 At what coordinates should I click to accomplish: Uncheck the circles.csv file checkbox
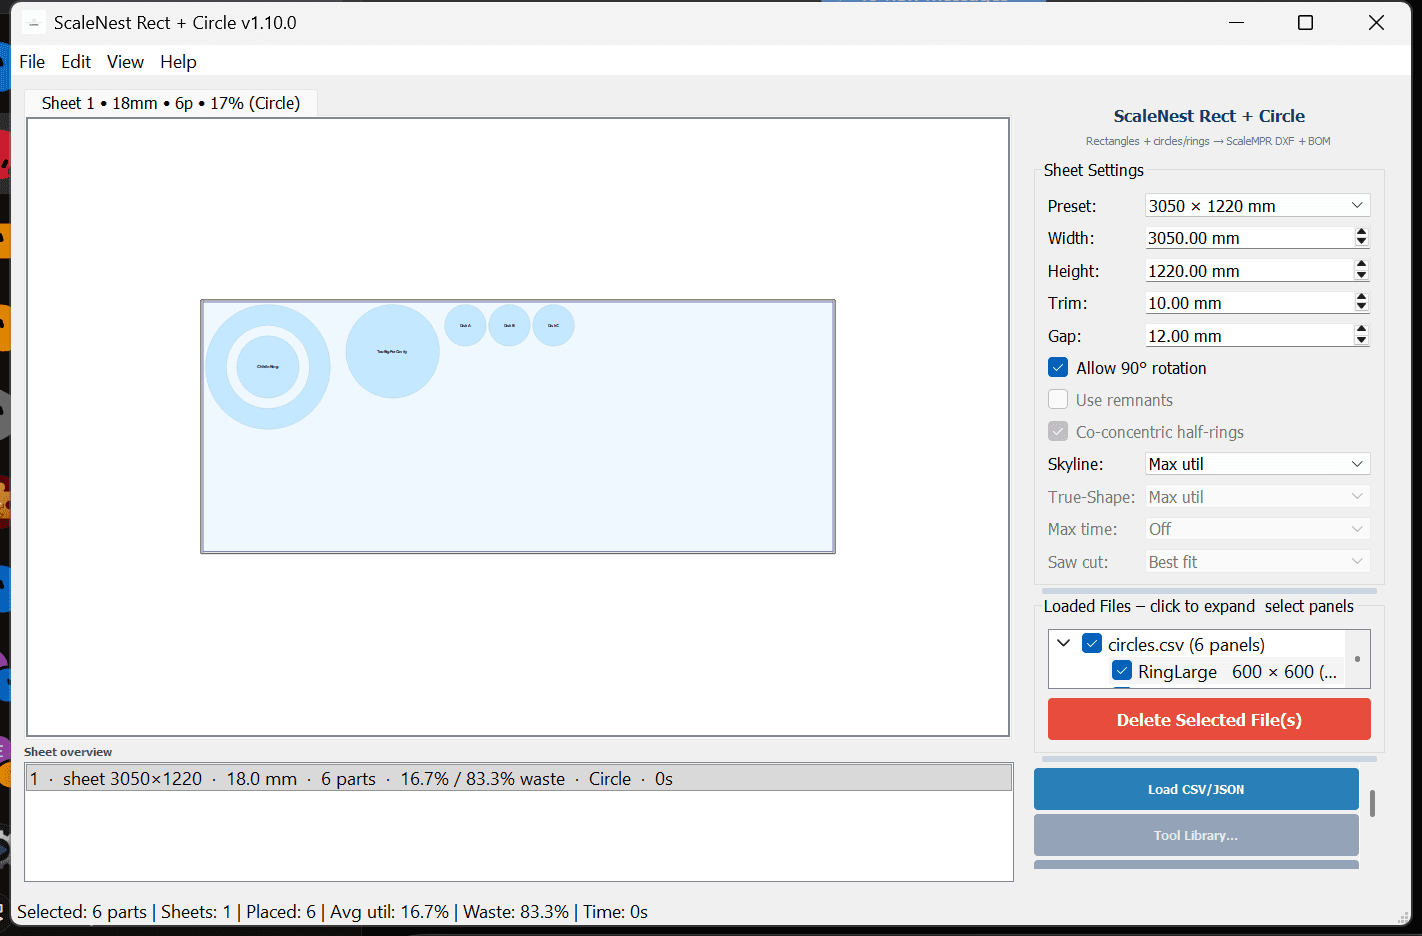[1092, 644]
